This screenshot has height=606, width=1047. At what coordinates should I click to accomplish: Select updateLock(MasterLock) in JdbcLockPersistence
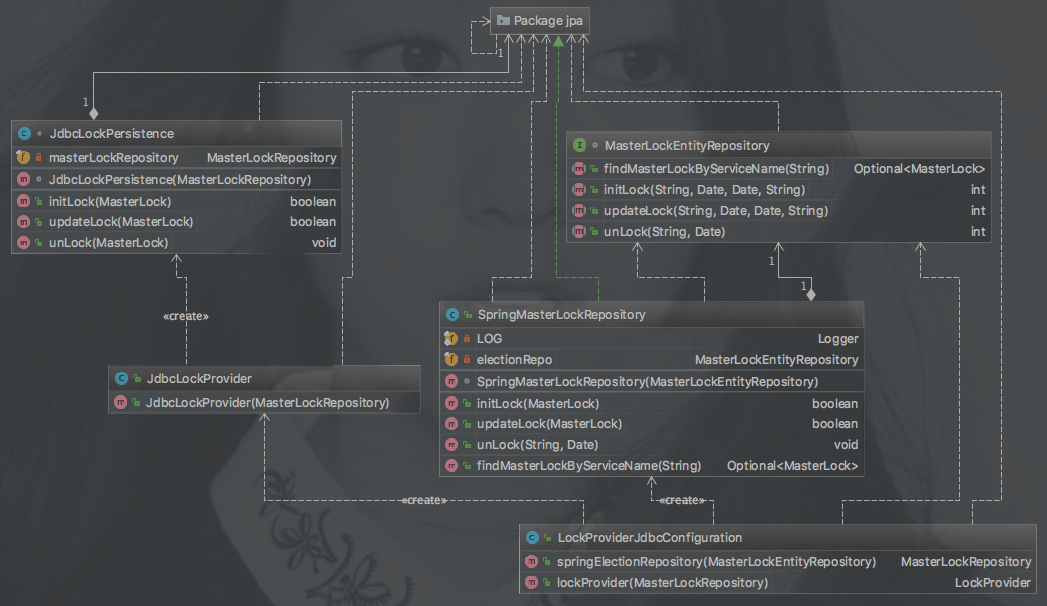[120, 221]
